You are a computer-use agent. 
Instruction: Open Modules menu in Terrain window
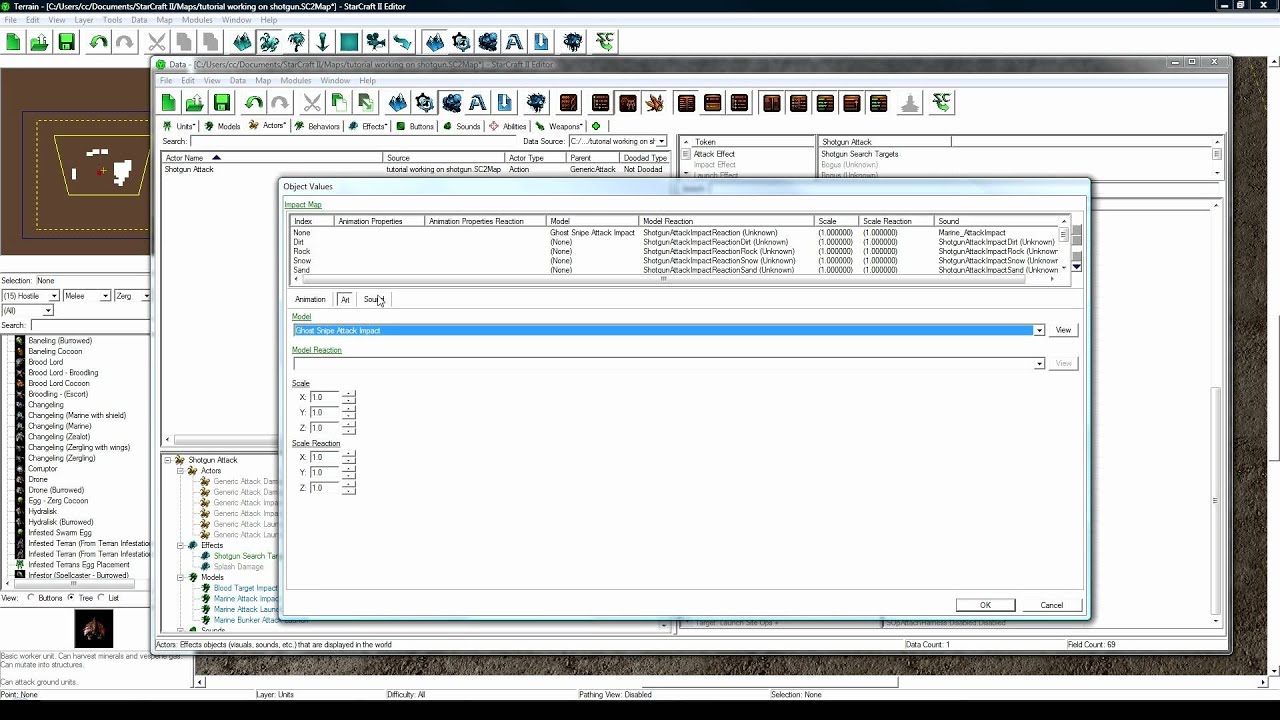[197, 20]
